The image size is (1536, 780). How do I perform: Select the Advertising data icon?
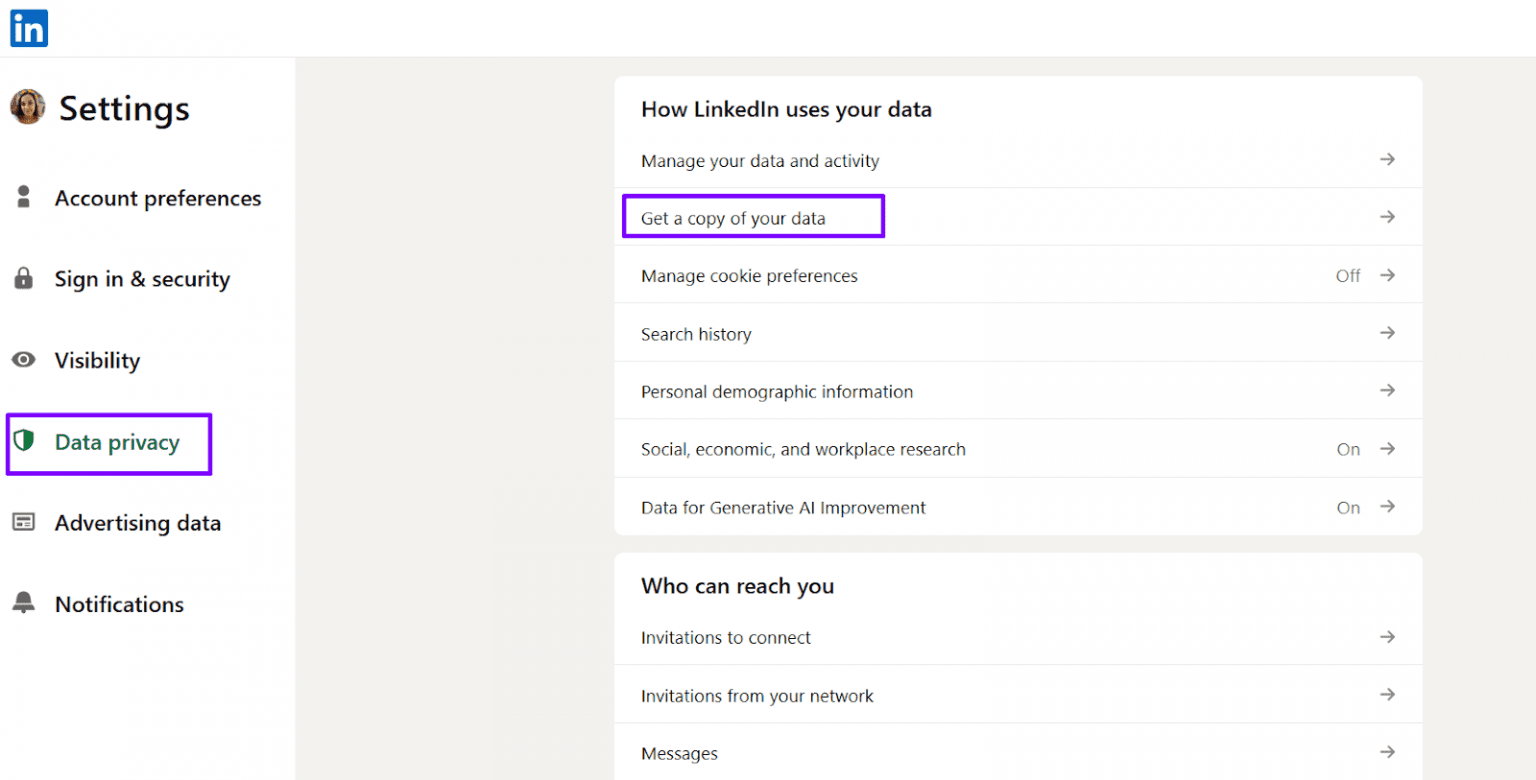pyautogui.click(x=23, y=522)
